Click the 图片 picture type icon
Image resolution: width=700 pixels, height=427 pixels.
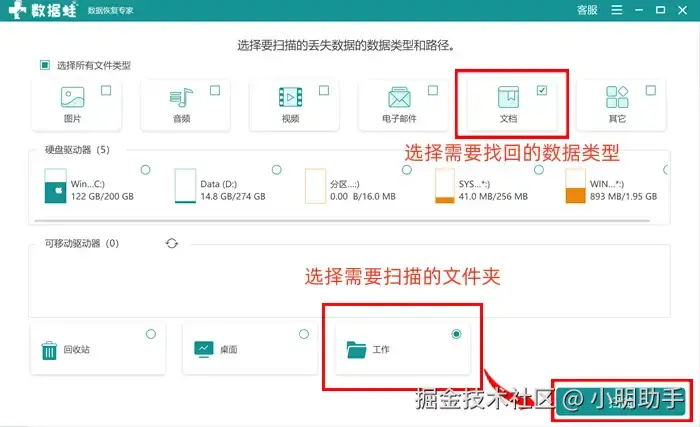pyautogui.click(x=72, y=97)
